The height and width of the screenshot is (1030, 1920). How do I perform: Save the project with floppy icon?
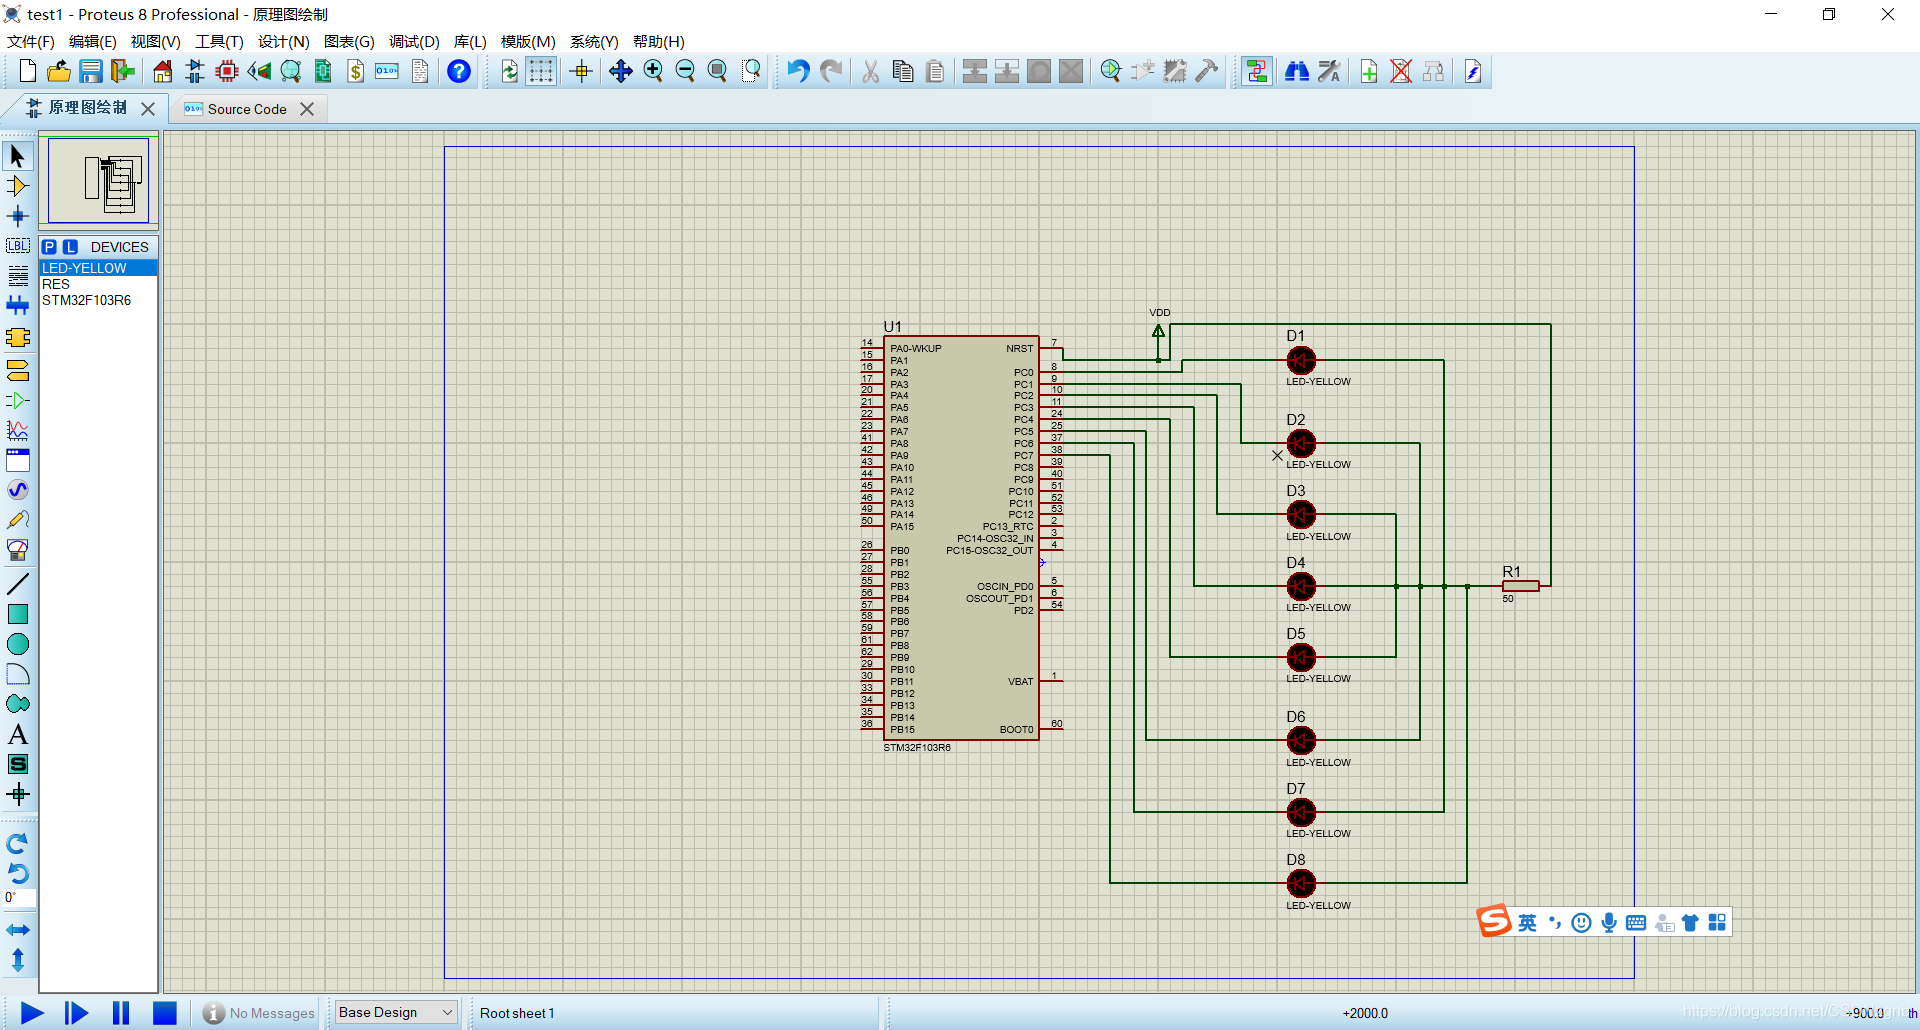pos(91,71)
